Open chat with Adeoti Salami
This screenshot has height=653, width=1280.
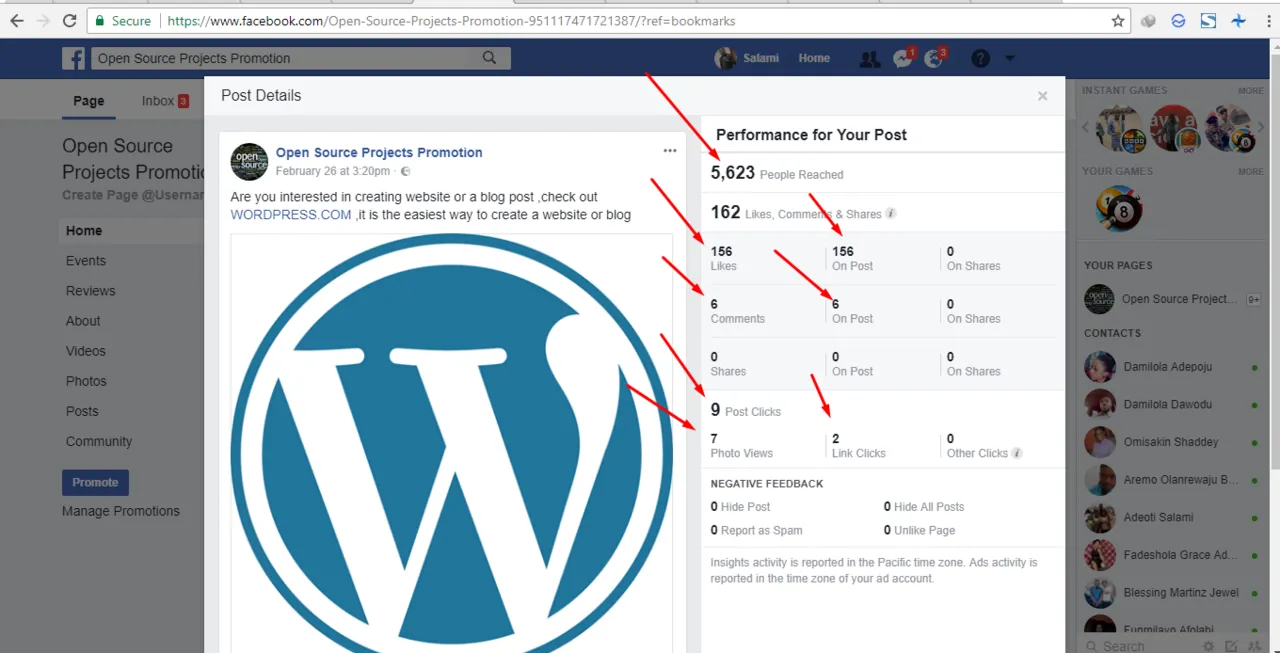click(x=1172, y=517)
